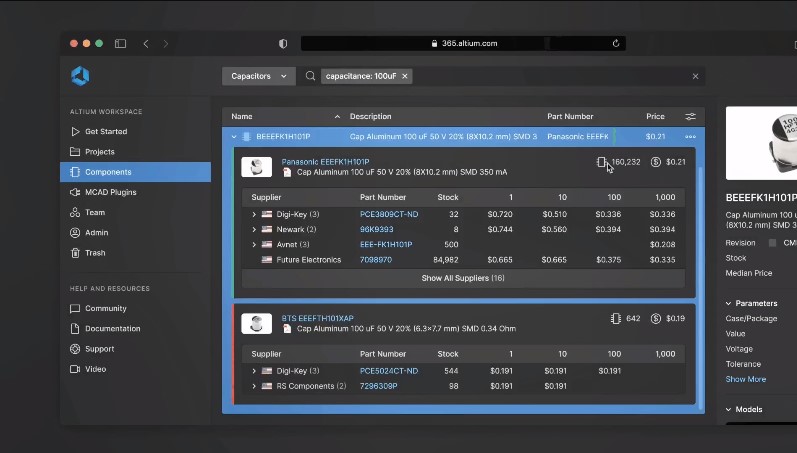The height and width of the screenshot is (453, 797).
Task: Click the Altium 365 logo icon
Action: (80, 76)
